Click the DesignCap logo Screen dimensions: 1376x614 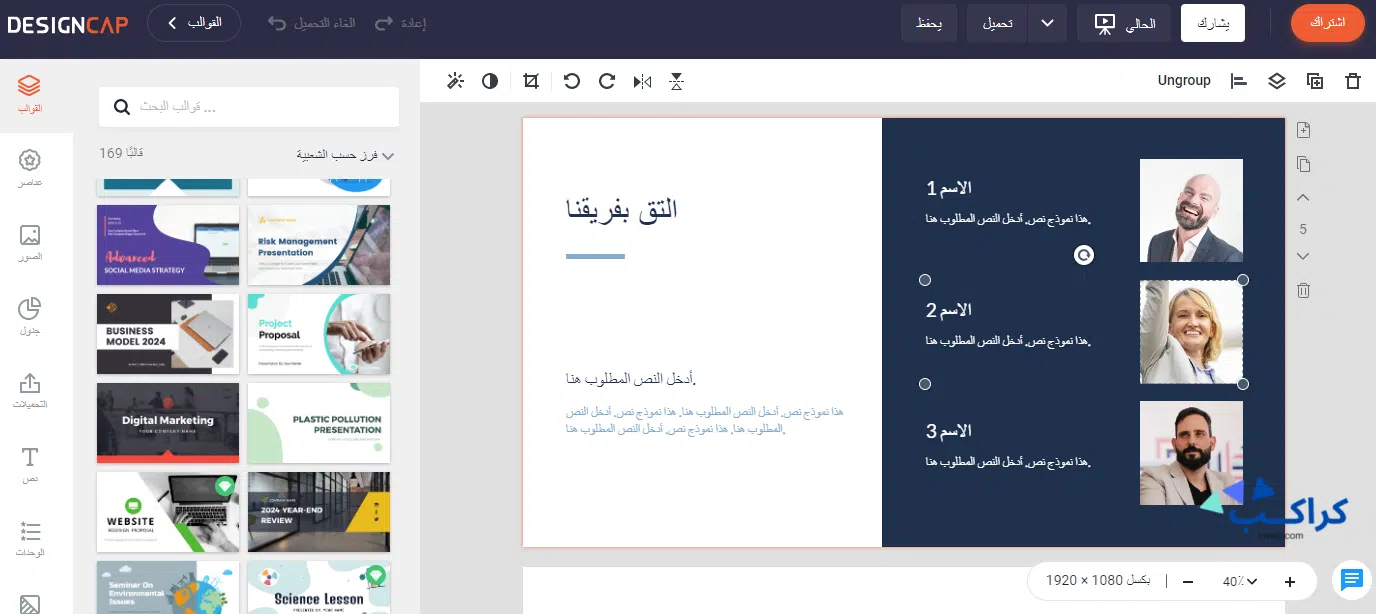click(67, 23)
